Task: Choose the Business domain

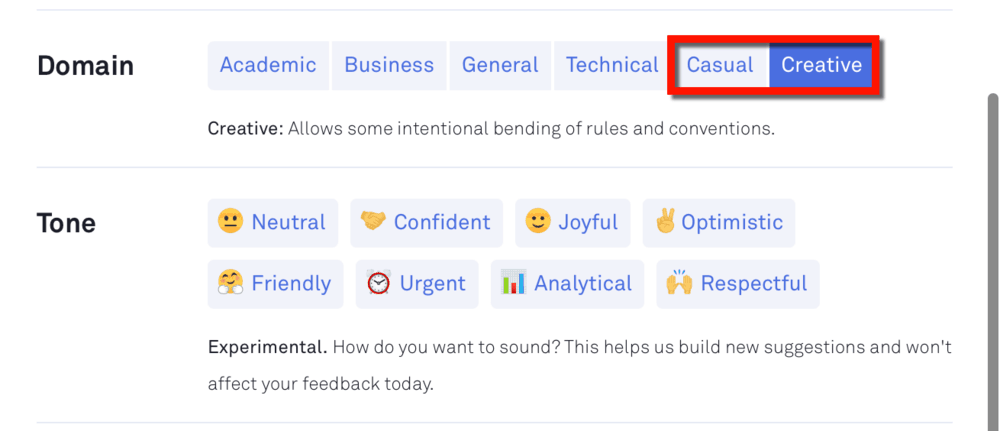Action: (x=389, y=65)
